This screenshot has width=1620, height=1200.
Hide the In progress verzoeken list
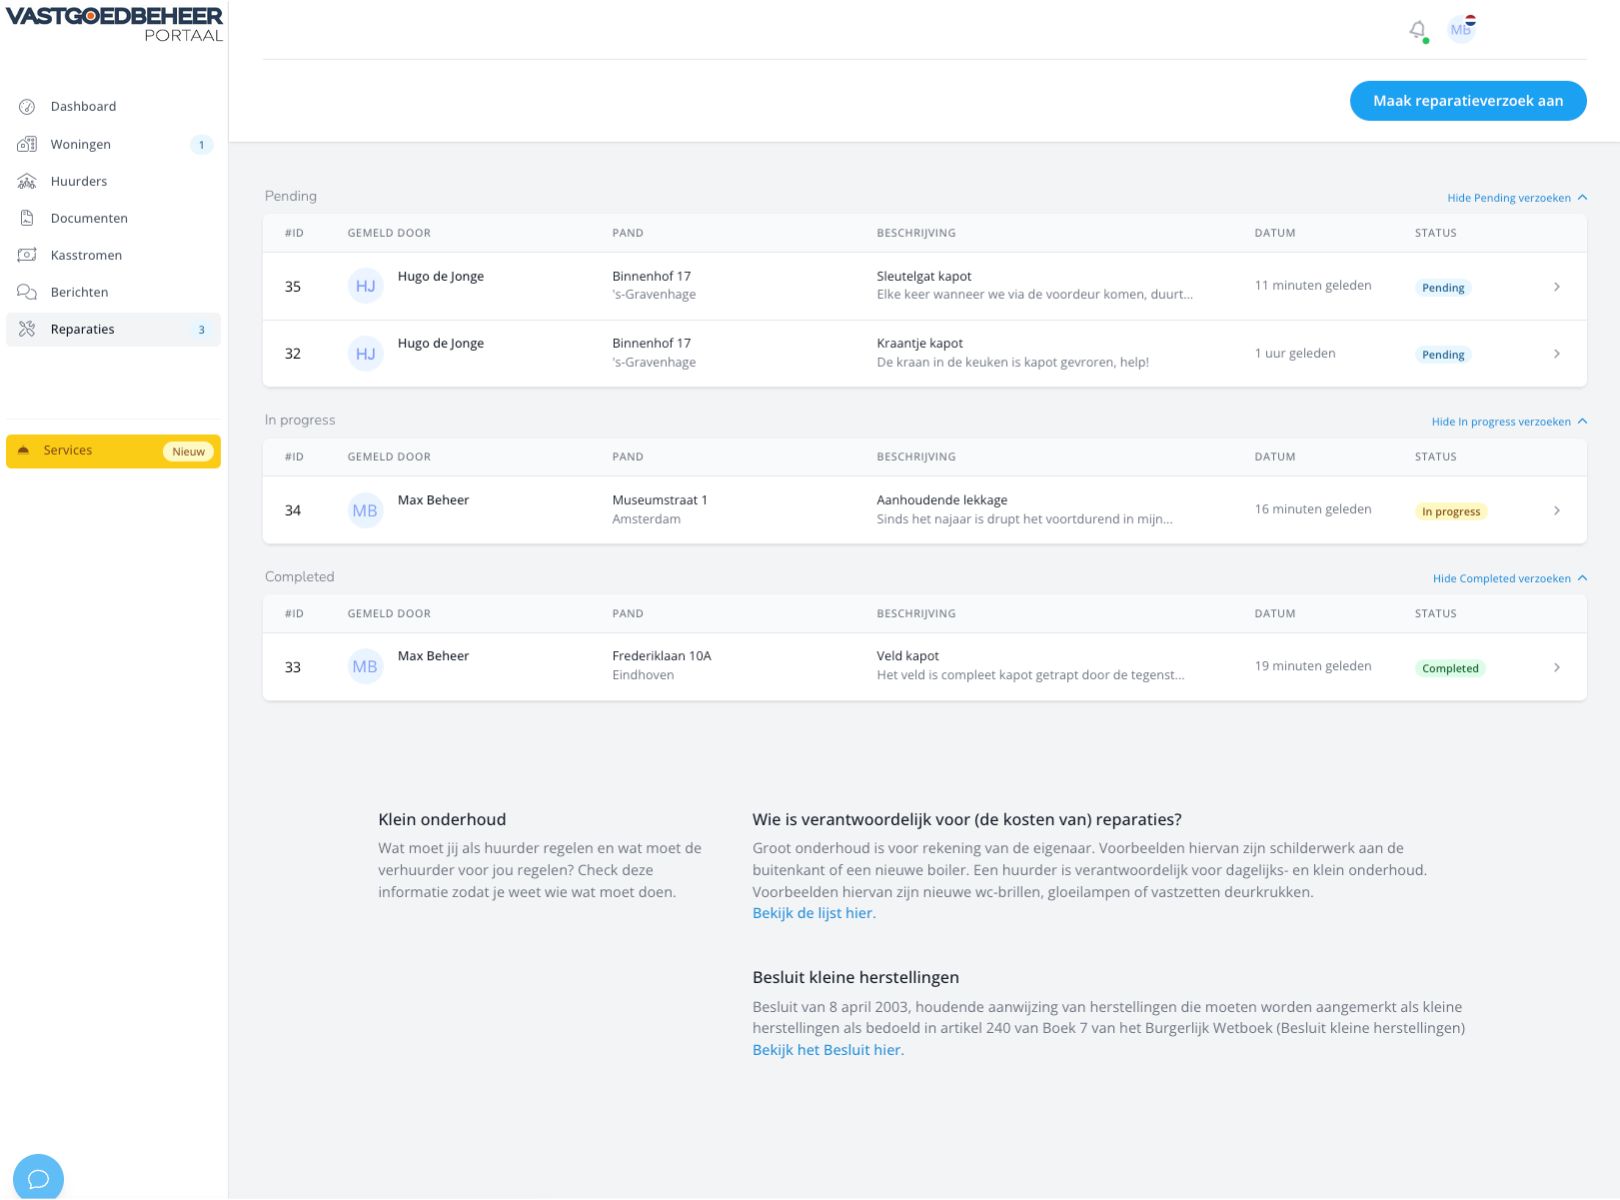tap(1508, 422)
